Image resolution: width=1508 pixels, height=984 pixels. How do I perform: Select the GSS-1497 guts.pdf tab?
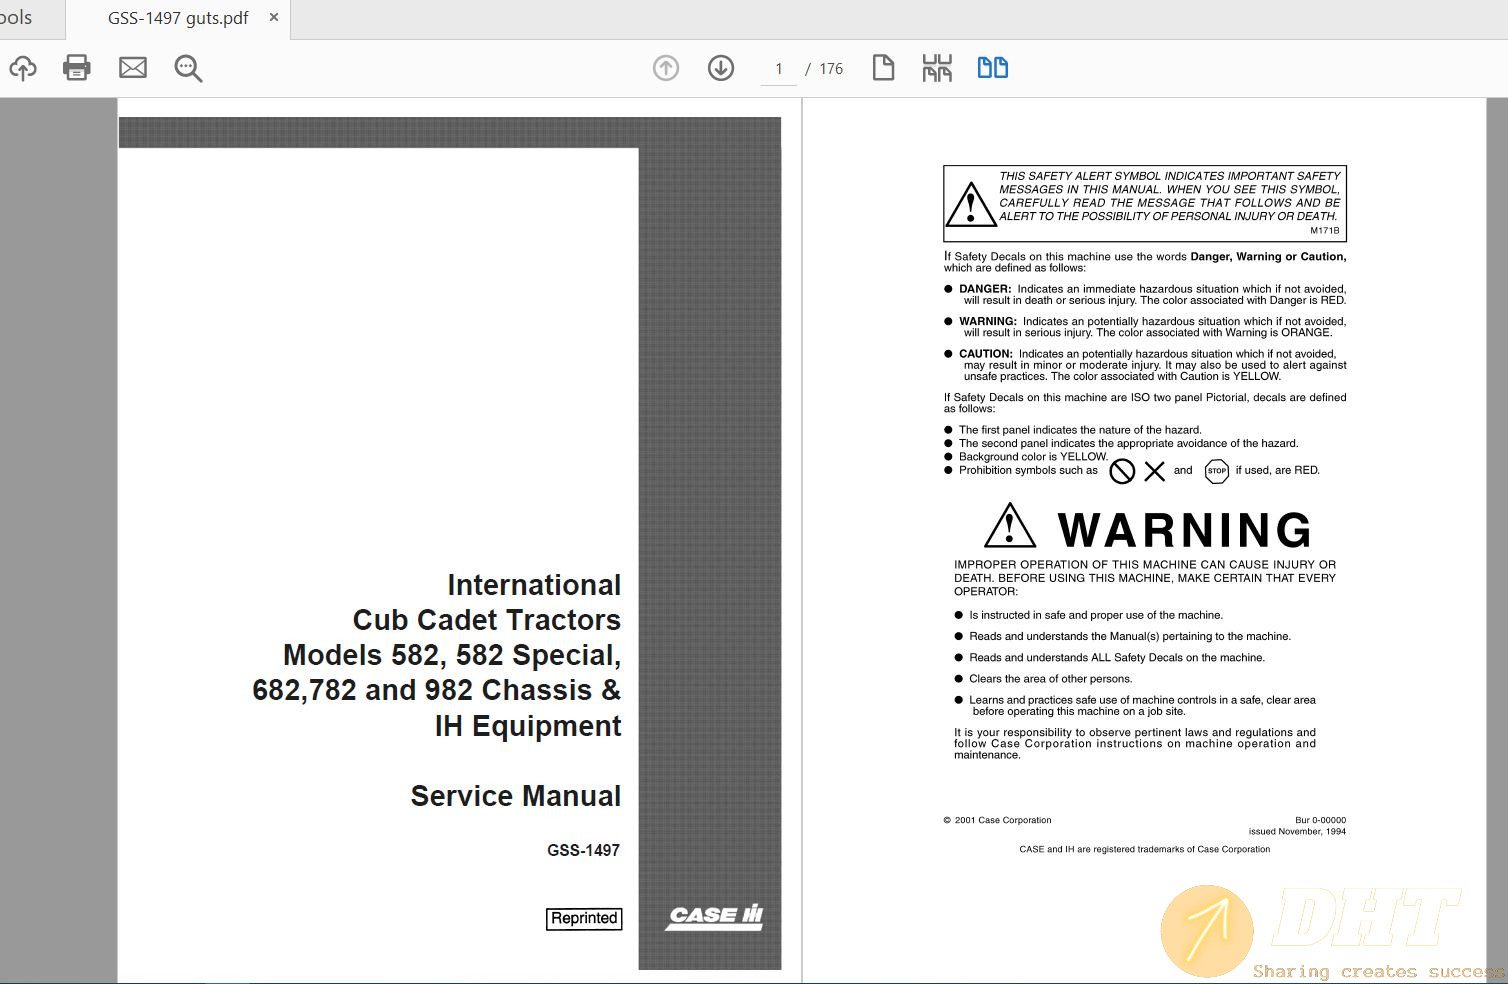click(x=178, y=18)
